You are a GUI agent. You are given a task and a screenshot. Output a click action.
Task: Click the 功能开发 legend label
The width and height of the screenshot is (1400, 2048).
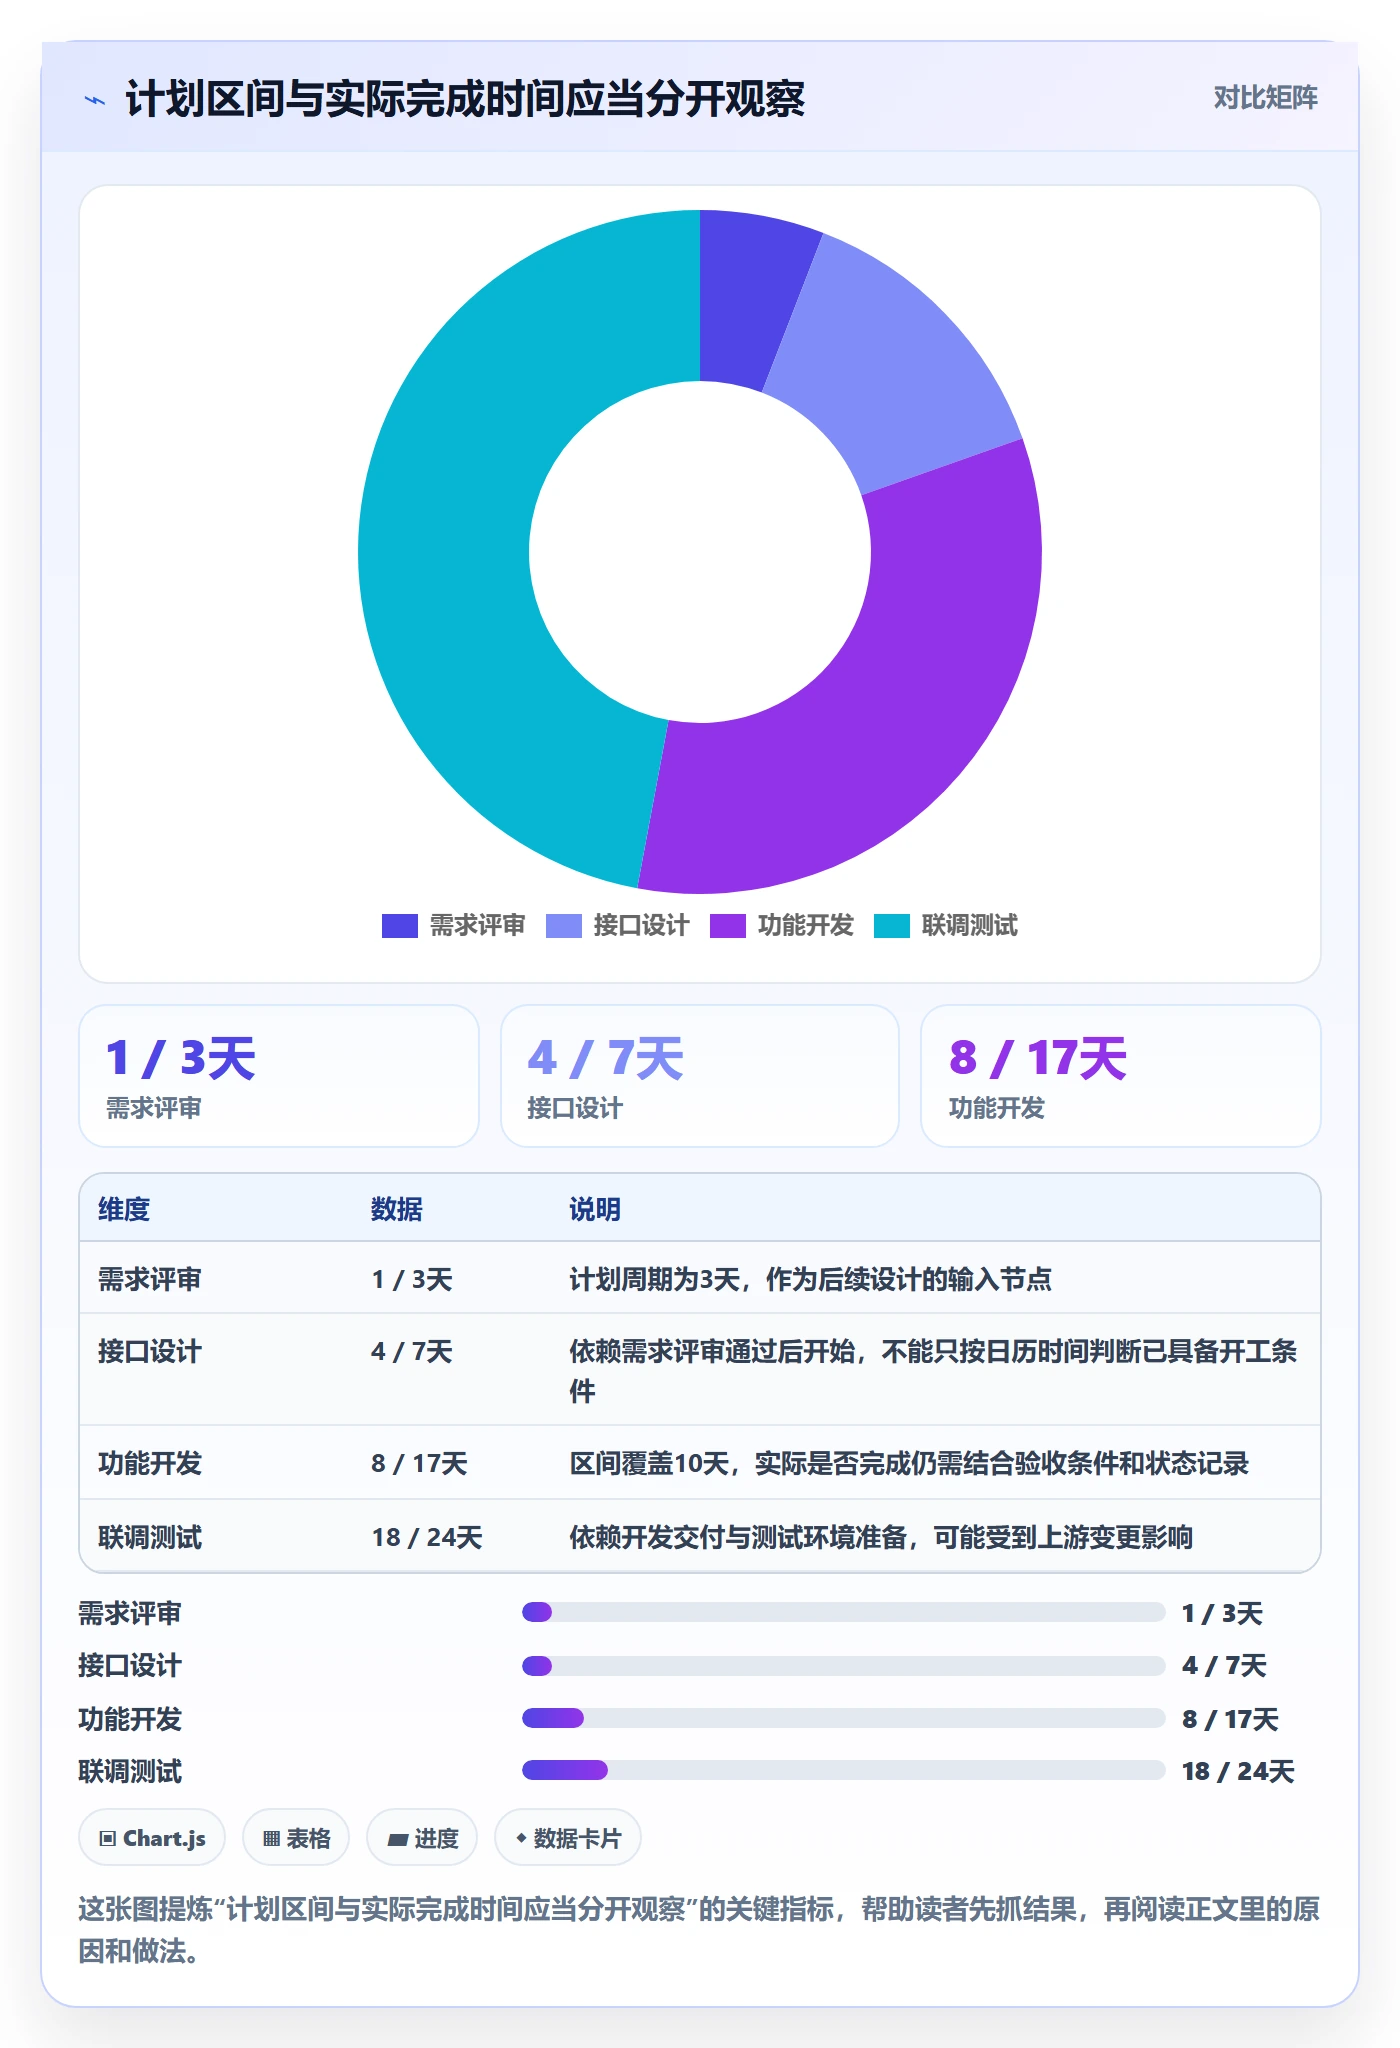pyautogui.click(x=805, y=926)
